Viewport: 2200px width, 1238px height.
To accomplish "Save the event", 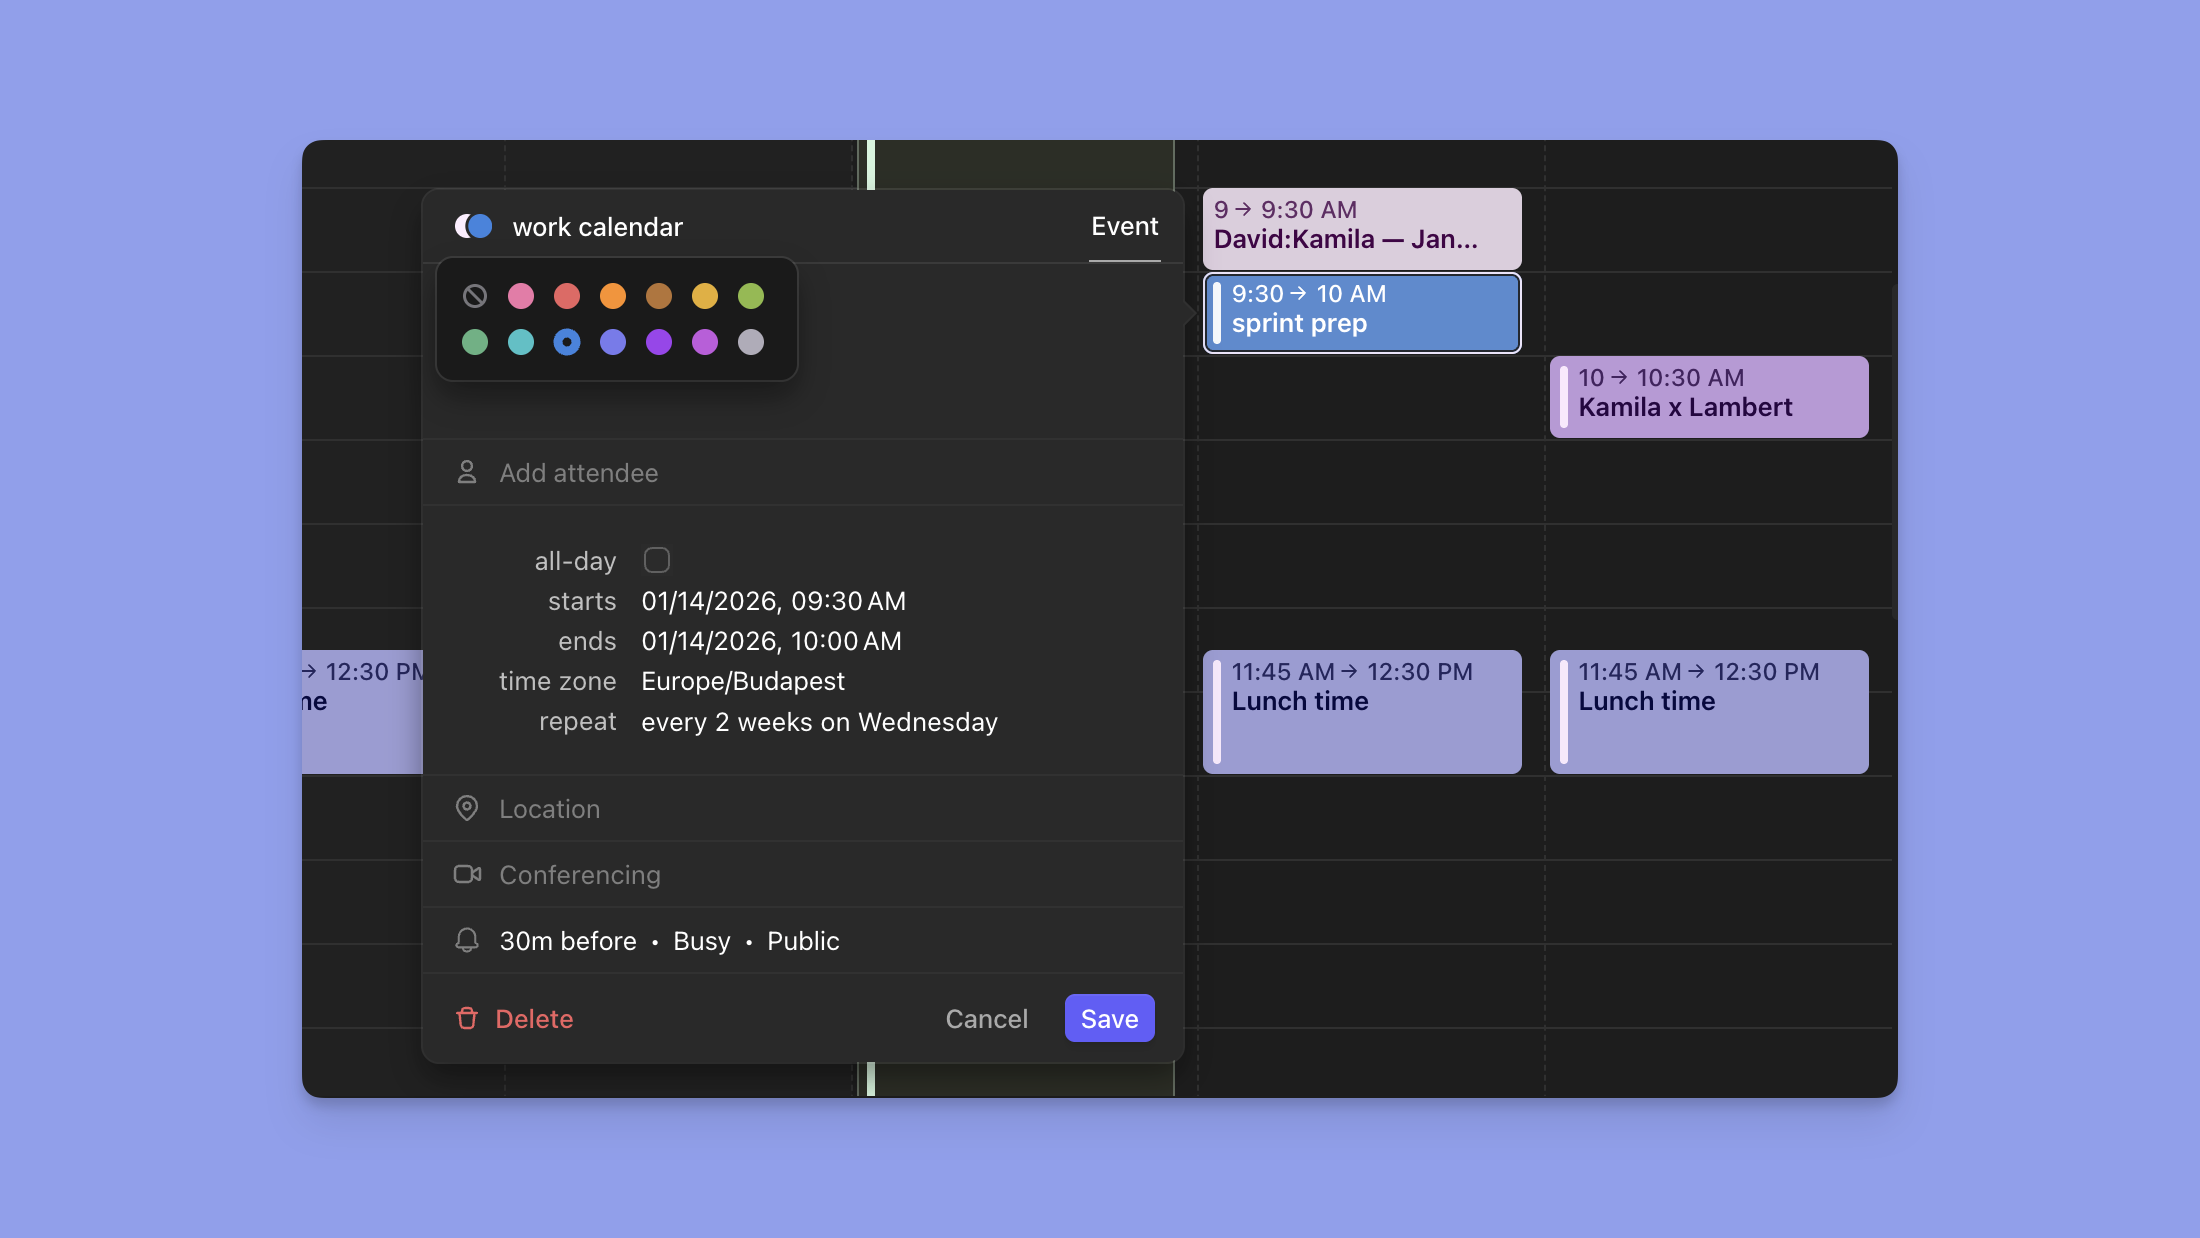I will pos(1109,1018).
